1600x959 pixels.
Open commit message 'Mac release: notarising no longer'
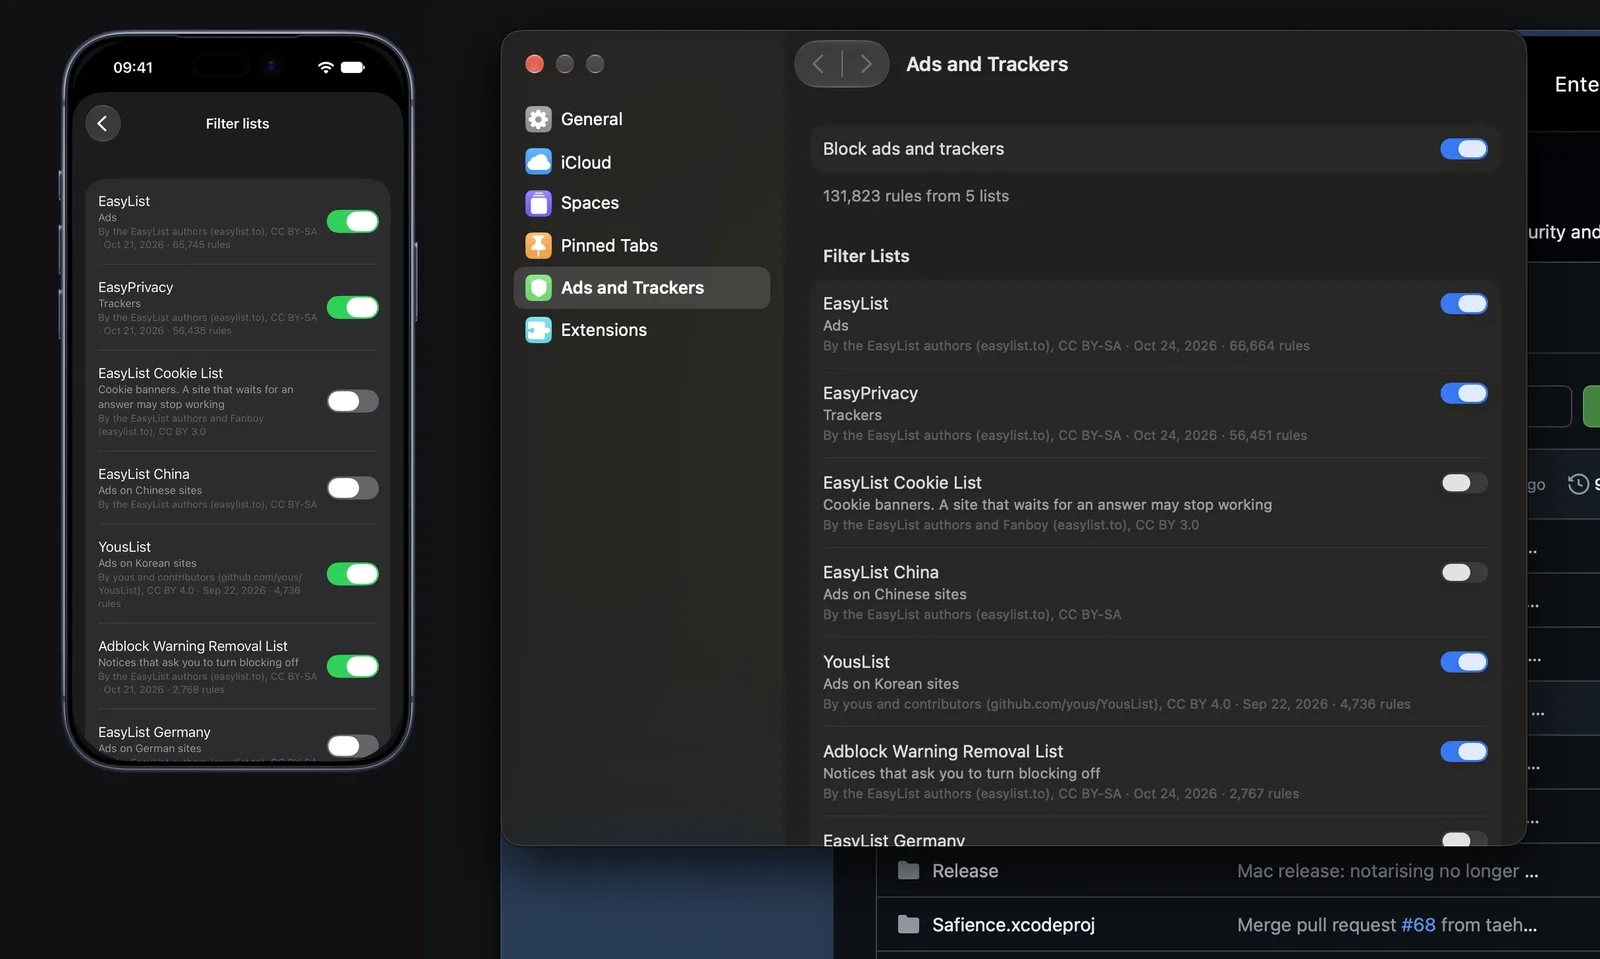(x=1387, y=871)
